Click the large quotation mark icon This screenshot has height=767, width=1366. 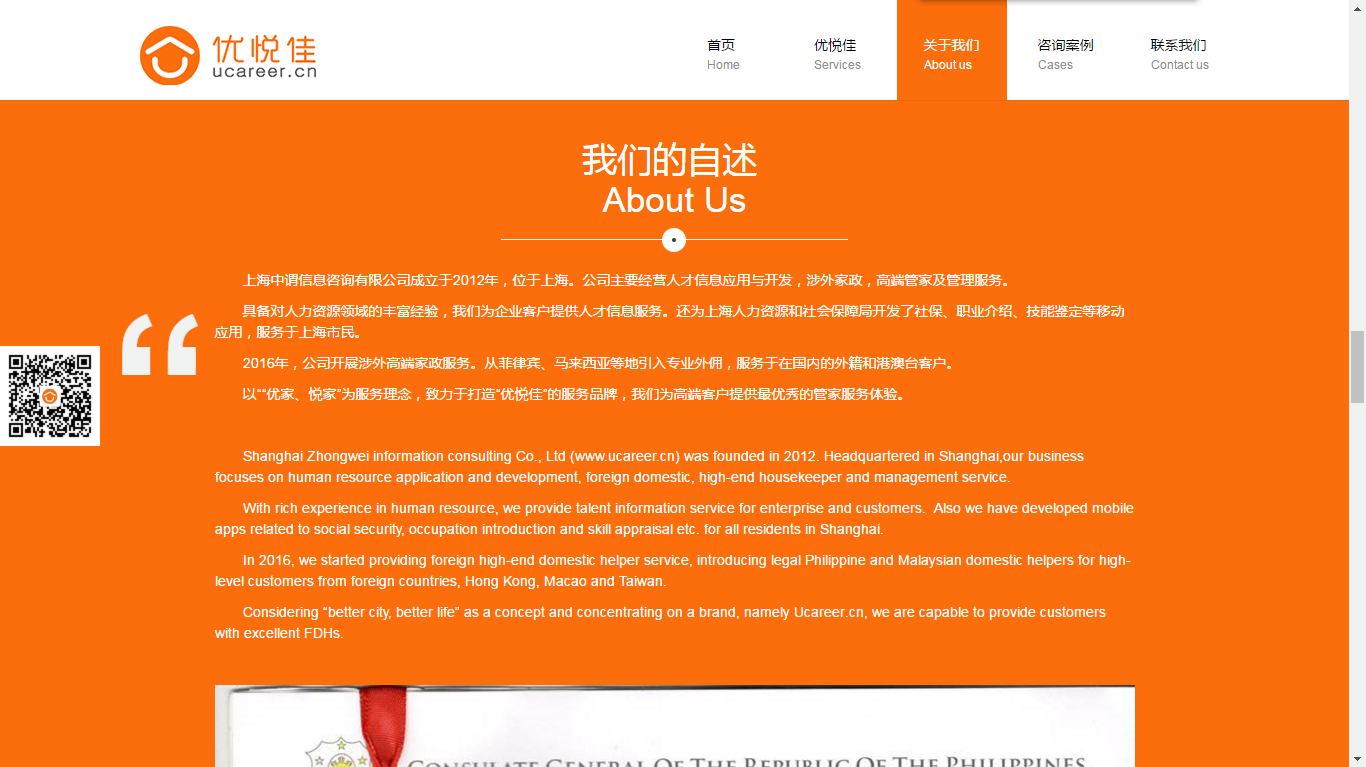[x=160, y=344]
